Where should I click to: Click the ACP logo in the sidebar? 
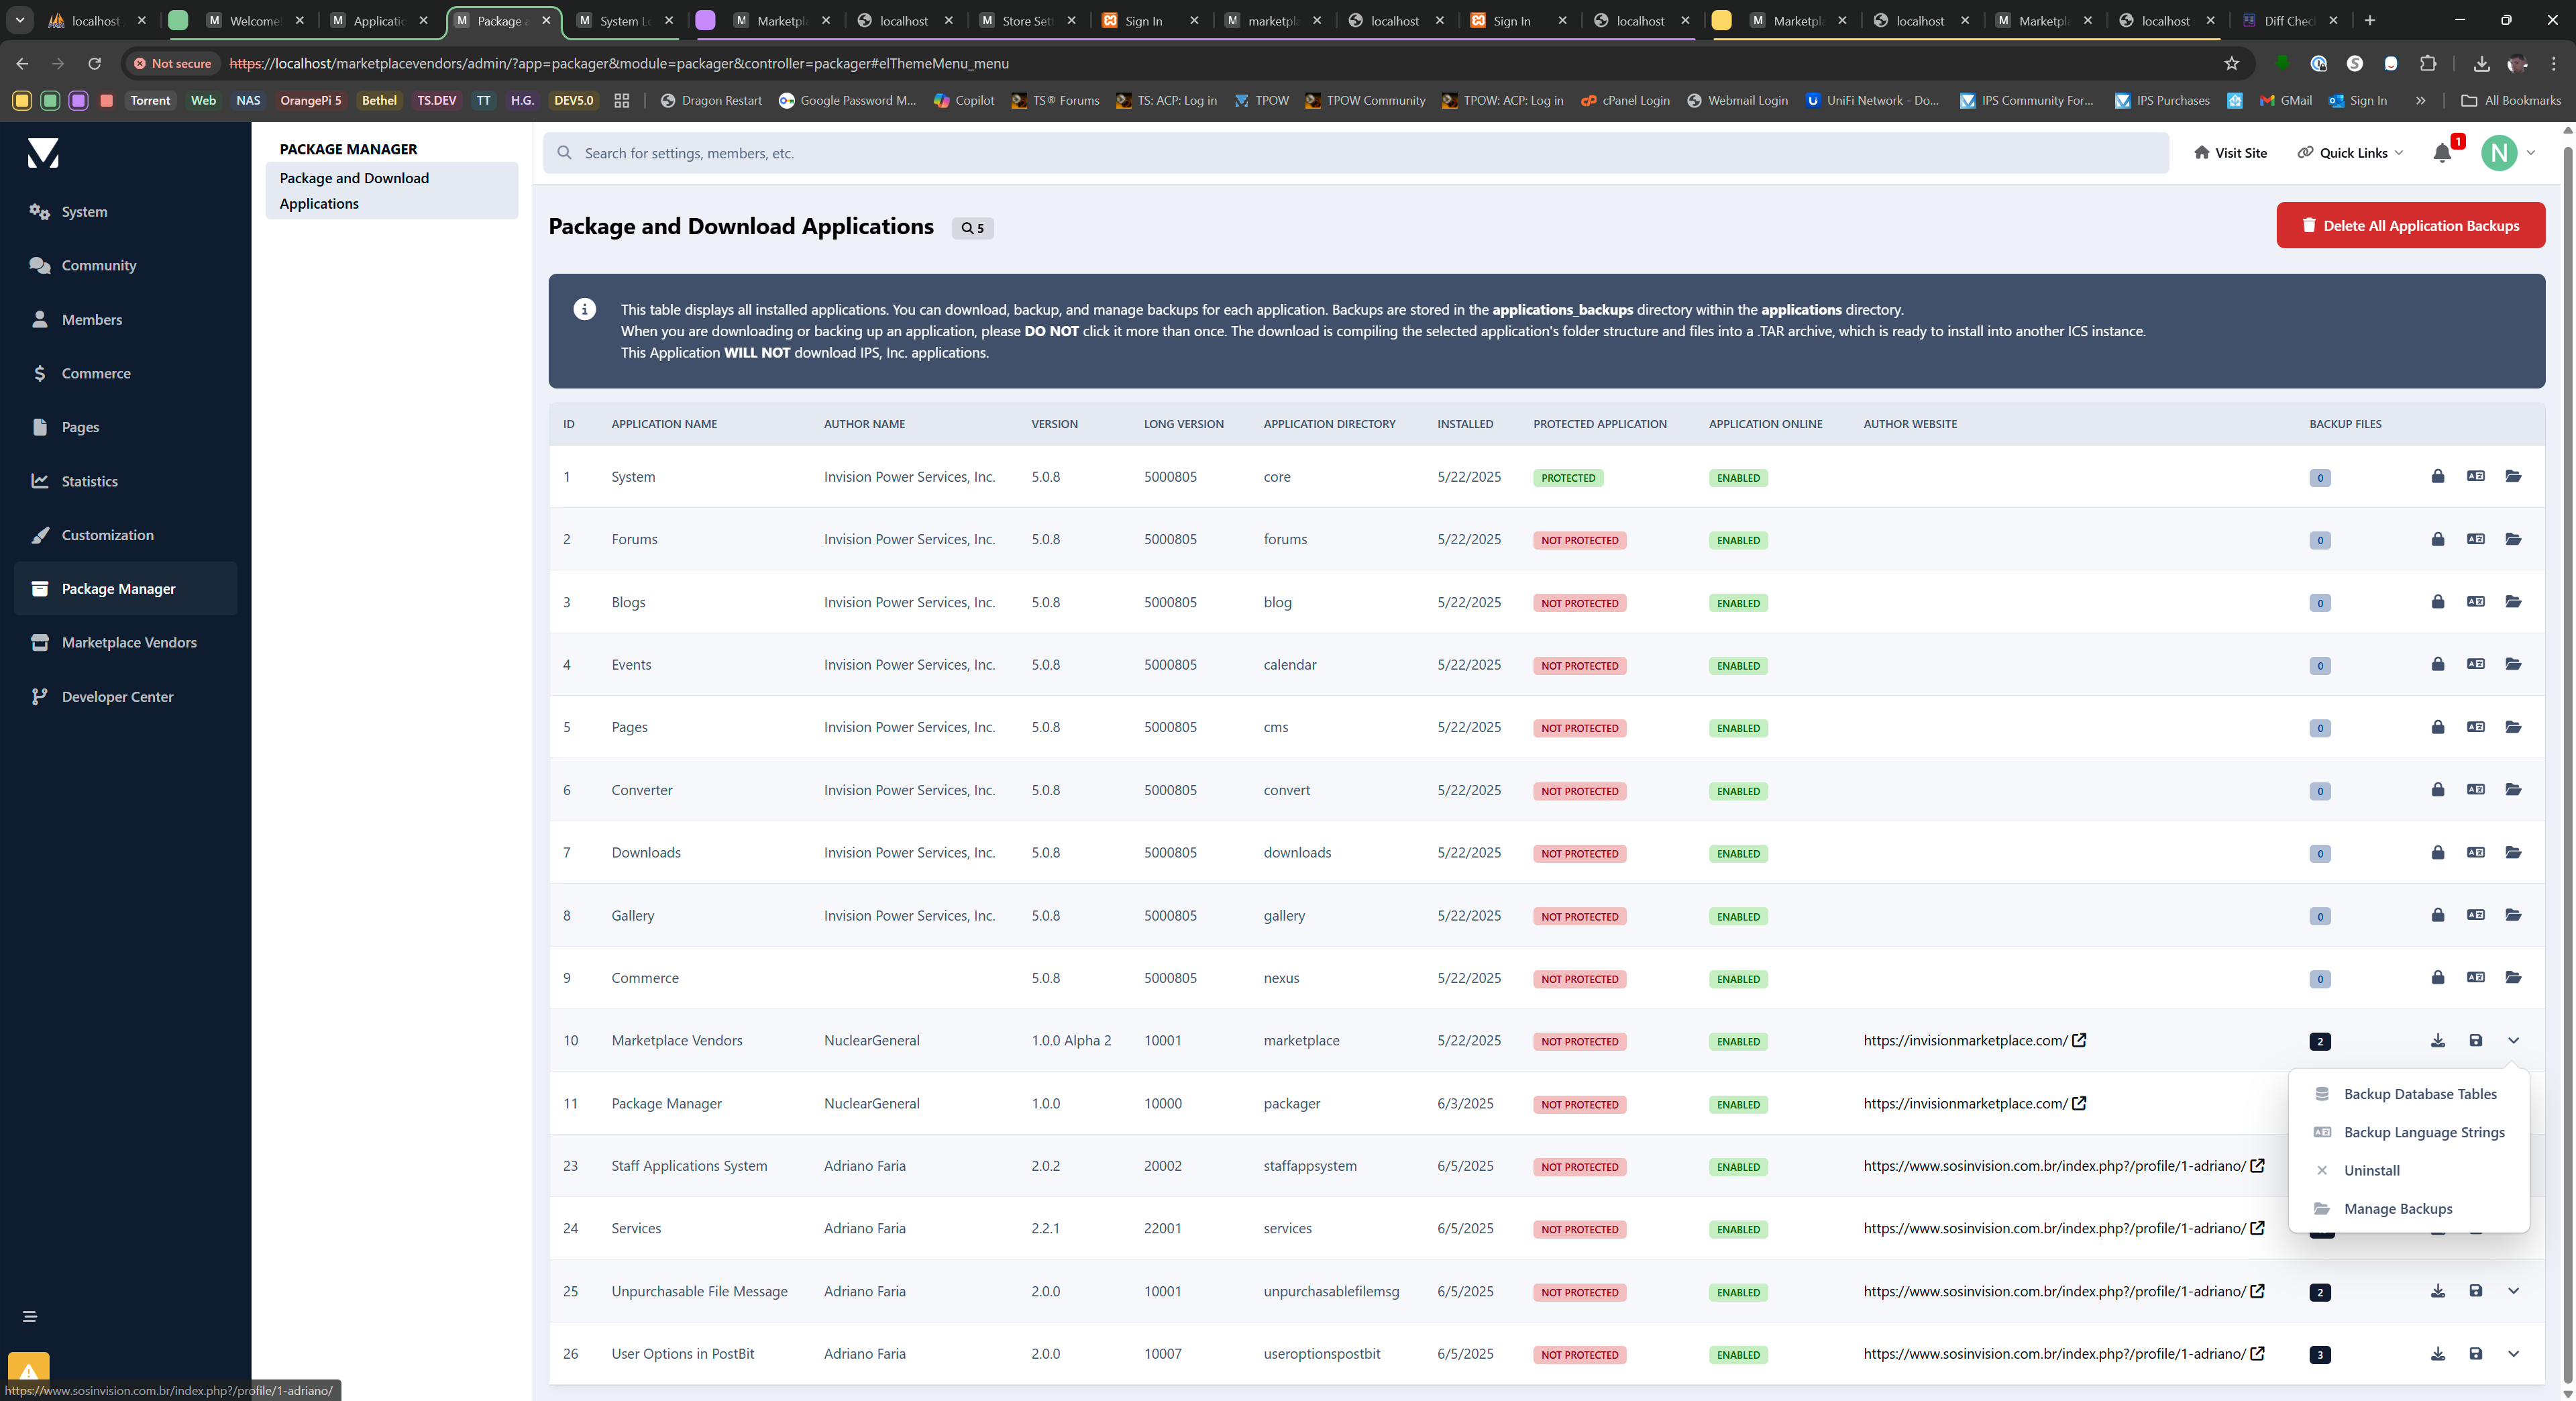click(x=43, y=153)
